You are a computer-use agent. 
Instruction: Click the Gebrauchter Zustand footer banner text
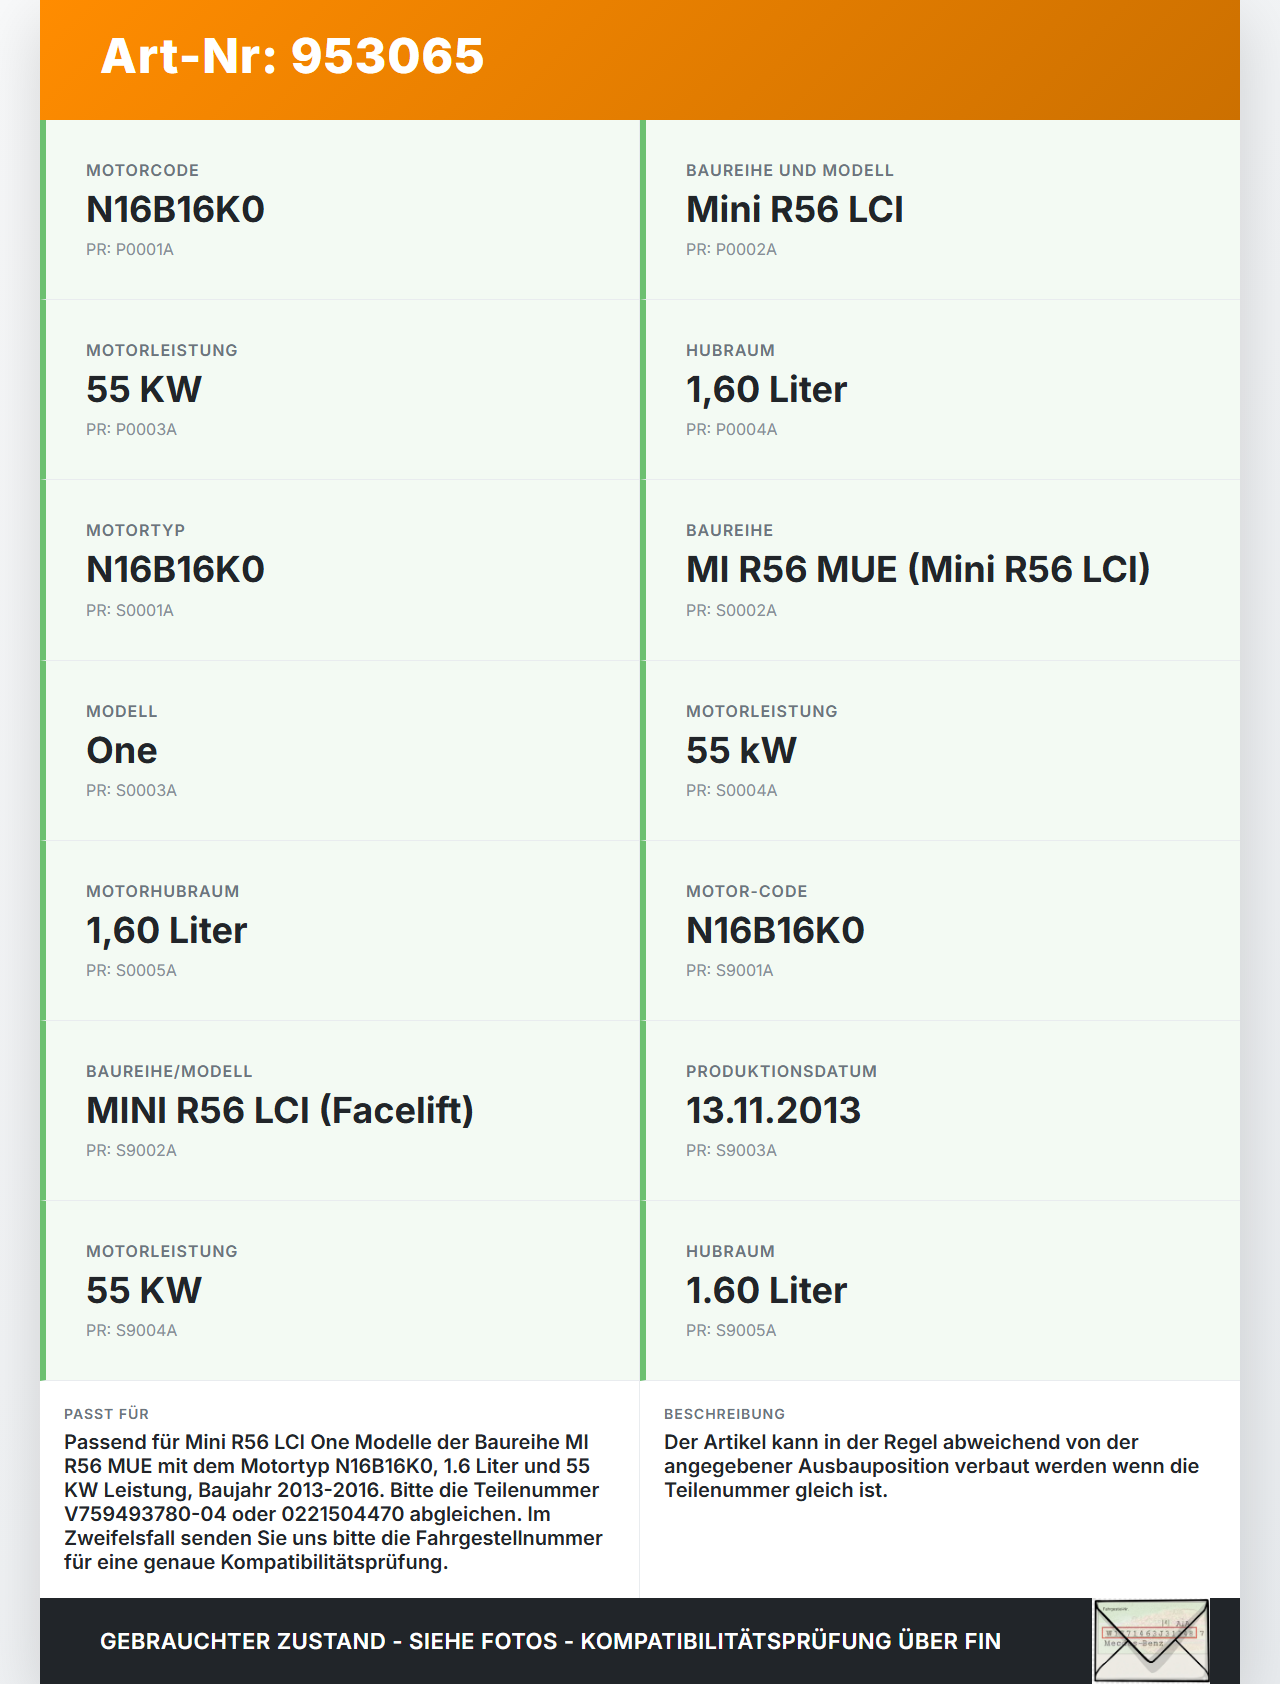coord(550,1642)
